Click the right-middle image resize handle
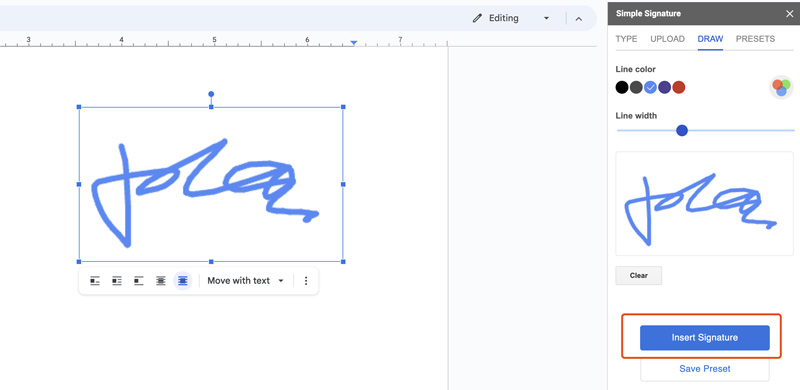 tap(343, 184)
